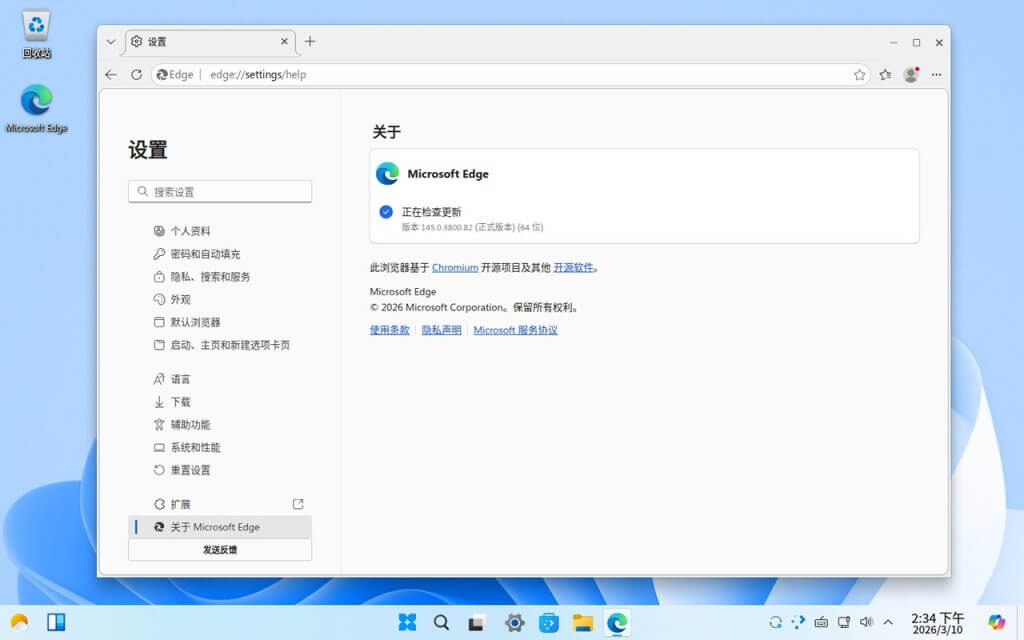Open File Explorer in taskbar

583,622
